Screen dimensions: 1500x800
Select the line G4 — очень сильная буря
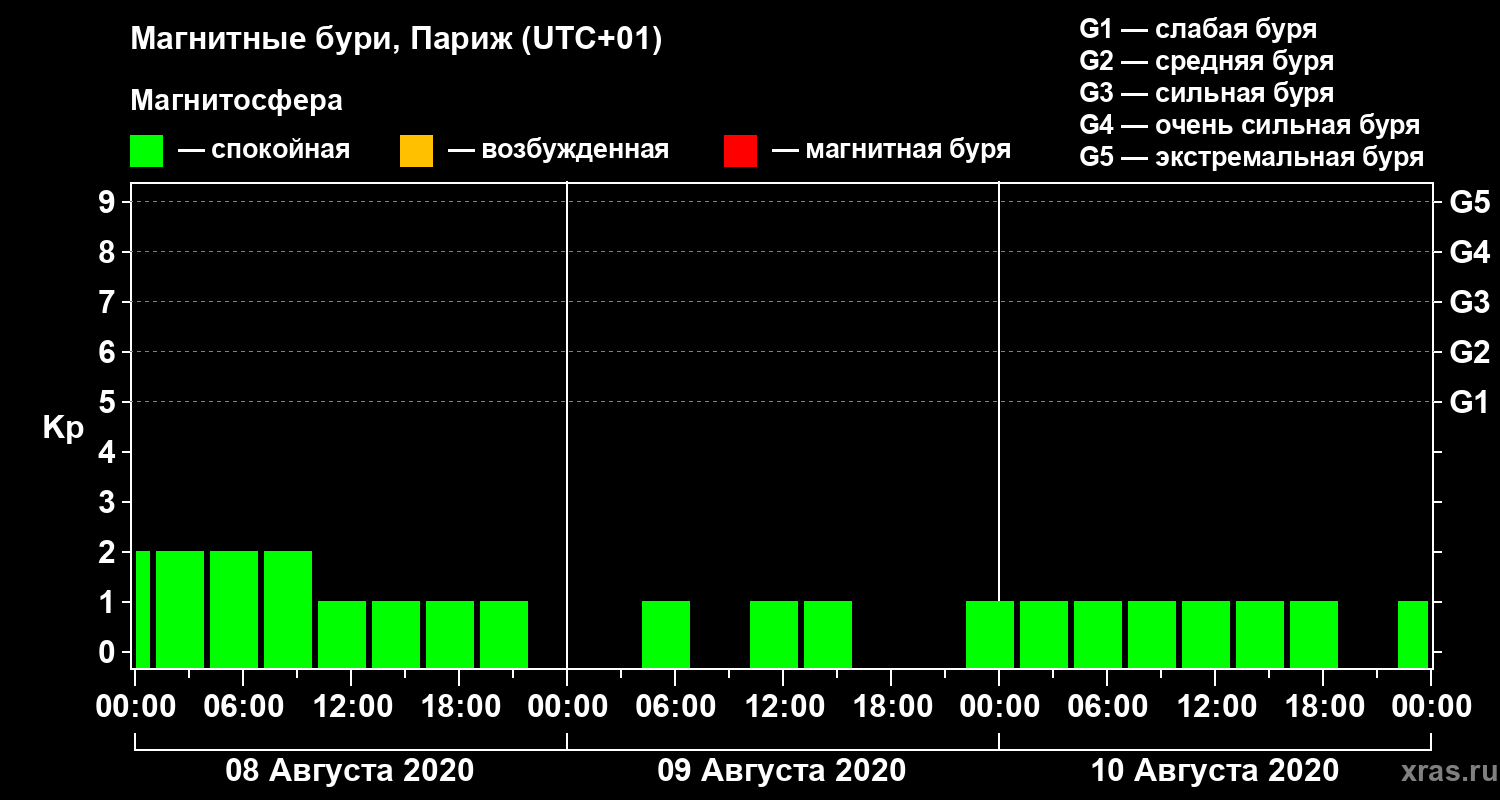pos(1250,125)
